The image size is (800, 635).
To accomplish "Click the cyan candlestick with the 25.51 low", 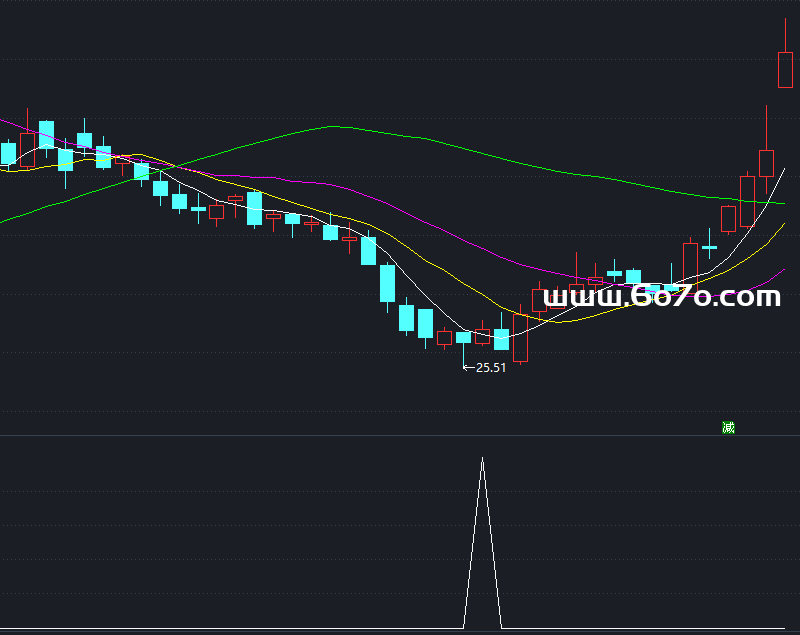I will pyautogui.click(x=463, y=338).
